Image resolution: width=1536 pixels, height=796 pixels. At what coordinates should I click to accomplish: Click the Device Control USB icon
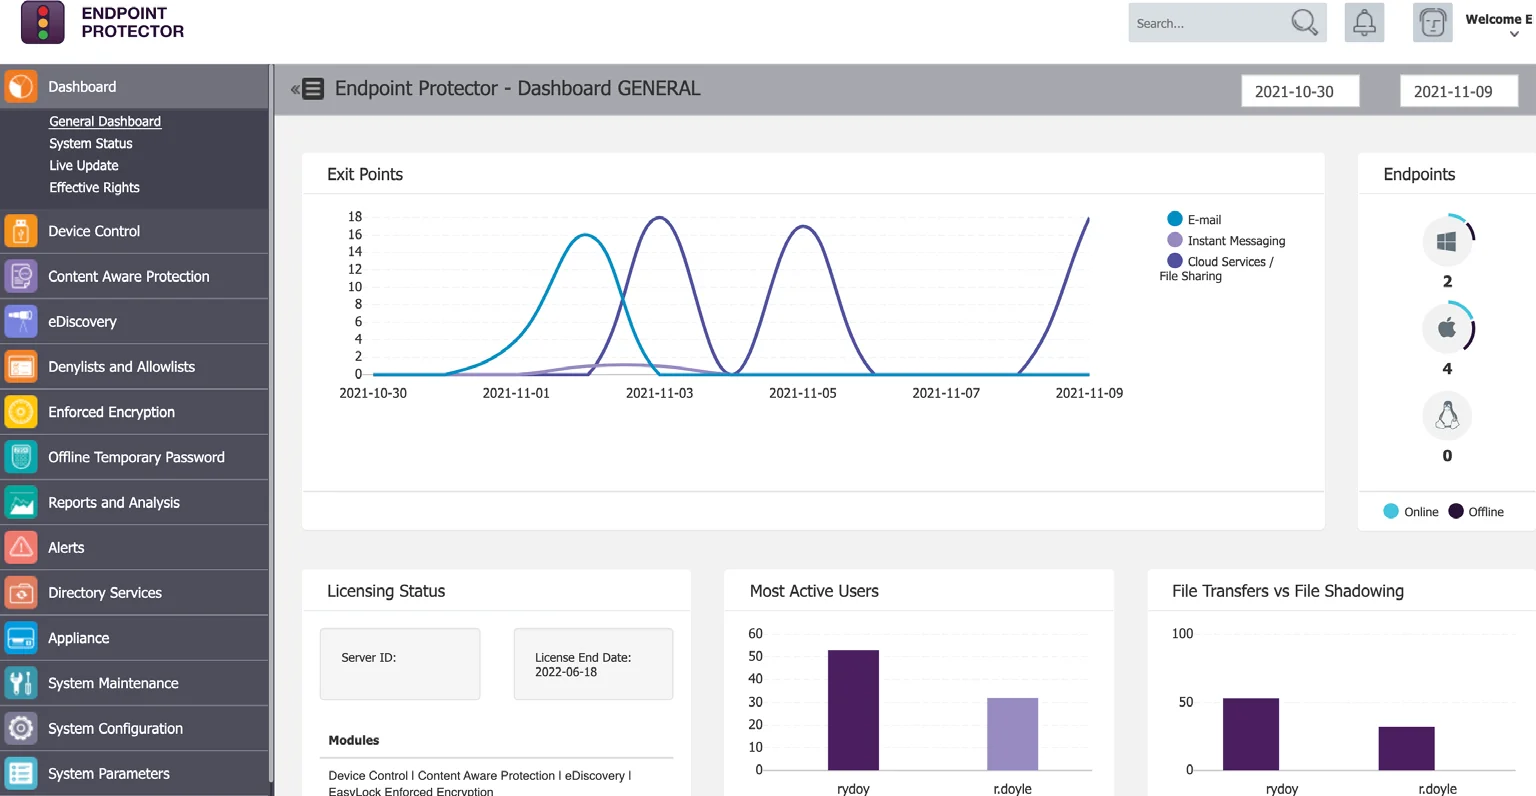[x=21, y=231]
